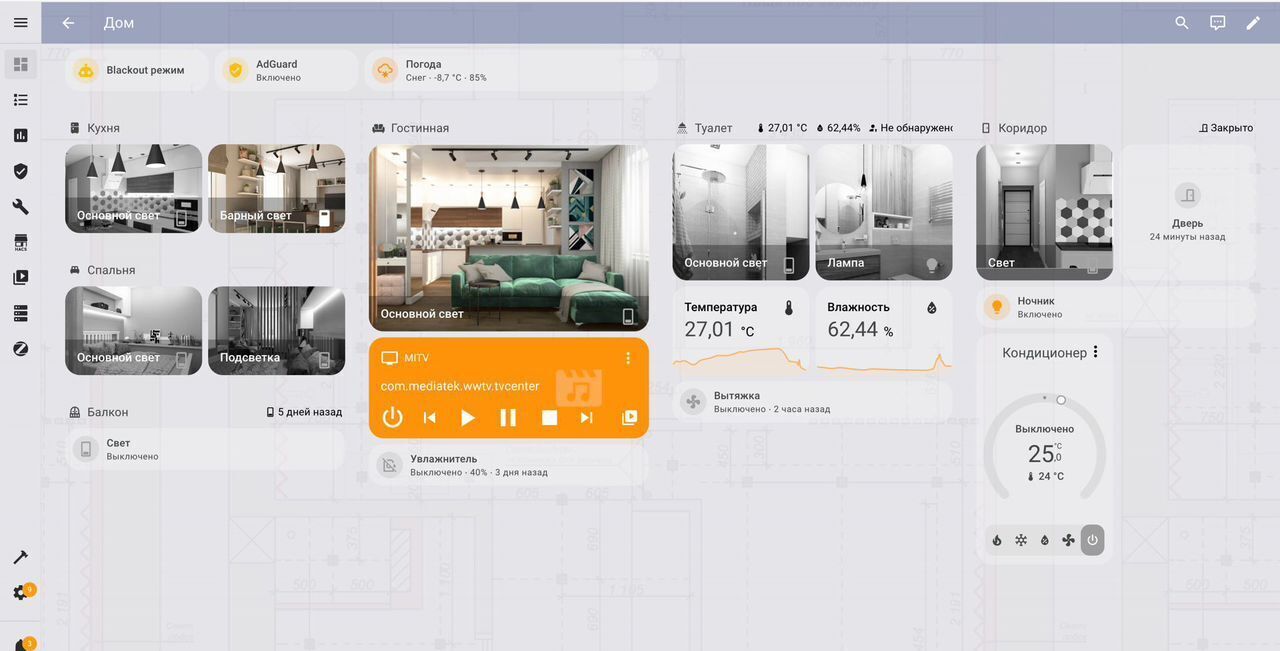Toggle the Вытяжка fan tile

(812, 402)
